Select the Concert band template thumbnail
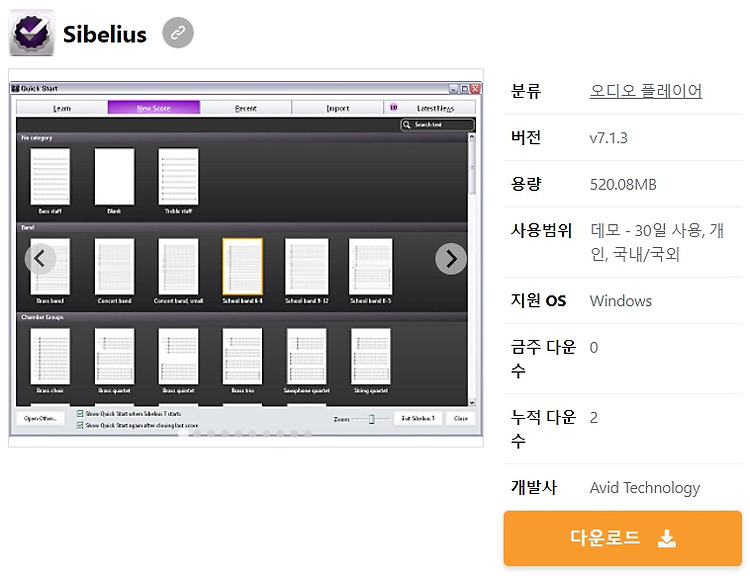This screenshot has width=750, height=576. coord(114,266)
